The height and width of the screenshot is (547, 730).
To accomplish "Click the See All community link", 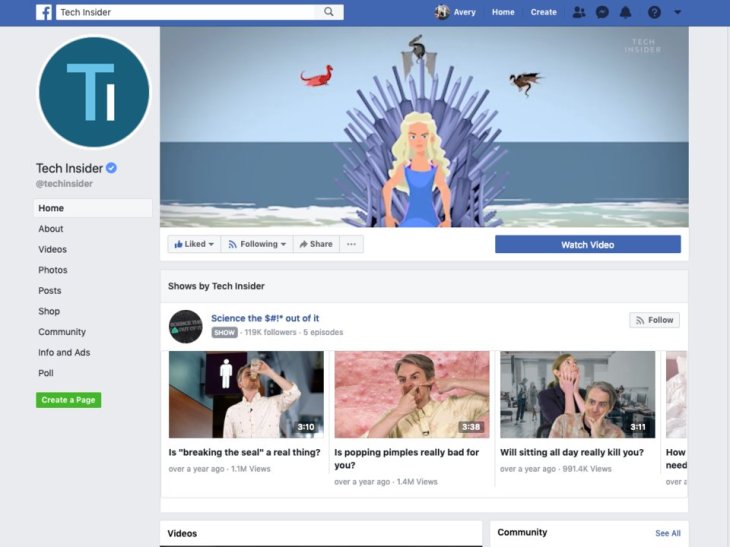I will point(667,533).
